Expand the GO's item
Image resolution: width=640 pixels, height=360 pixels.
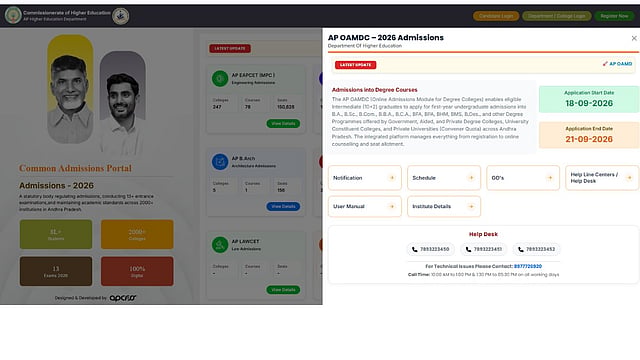point(523,178)
